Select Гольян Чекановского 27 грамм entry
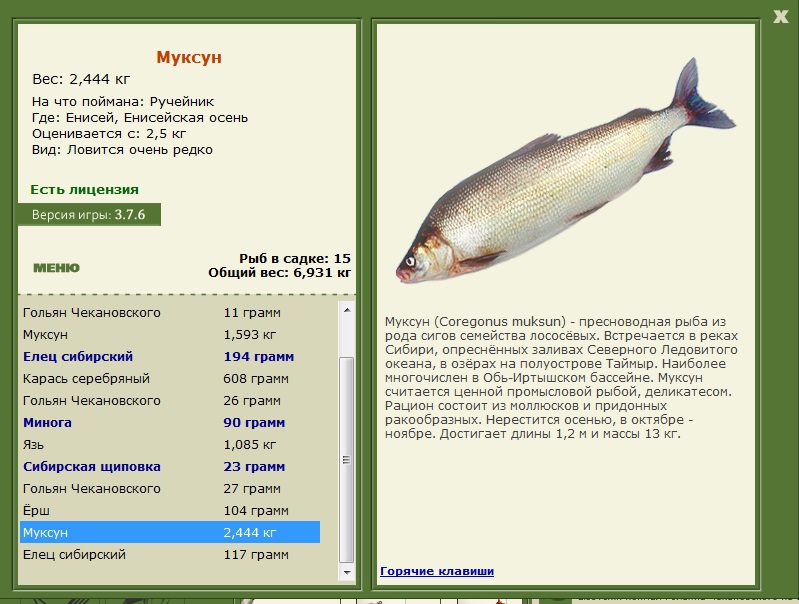Viewport: 799px width, 604px height. (x=170, y=488)
